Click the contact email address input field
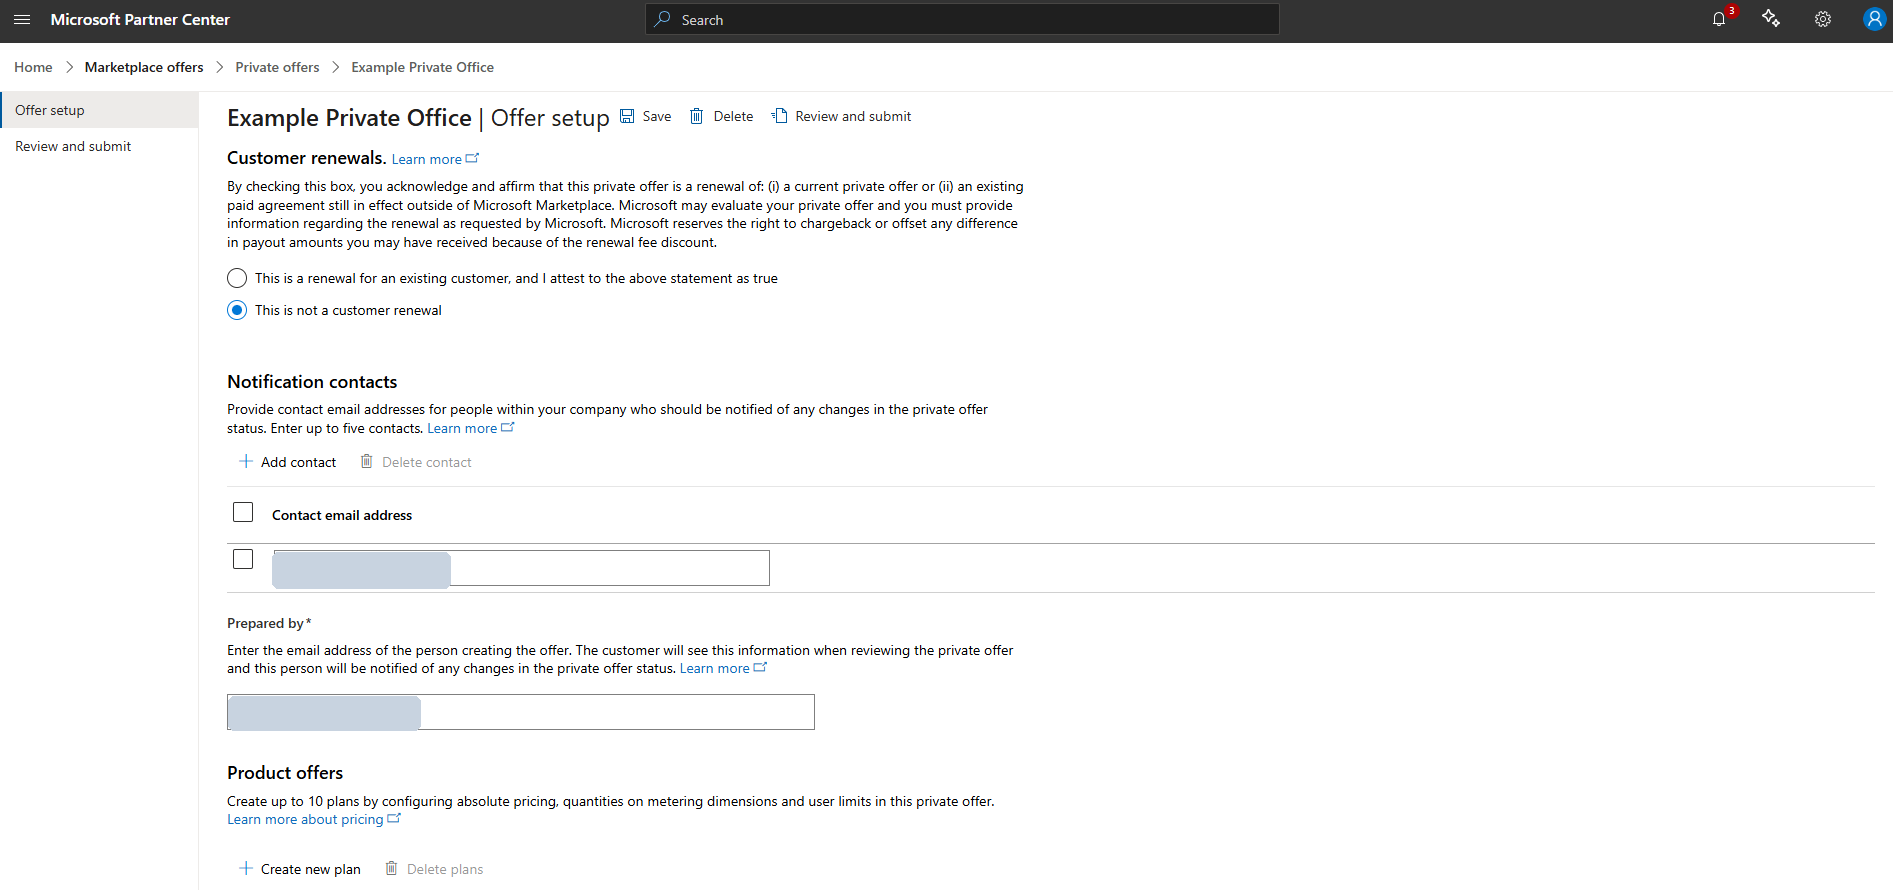Viewport: 1893px width, 890px height. [521, 568]
